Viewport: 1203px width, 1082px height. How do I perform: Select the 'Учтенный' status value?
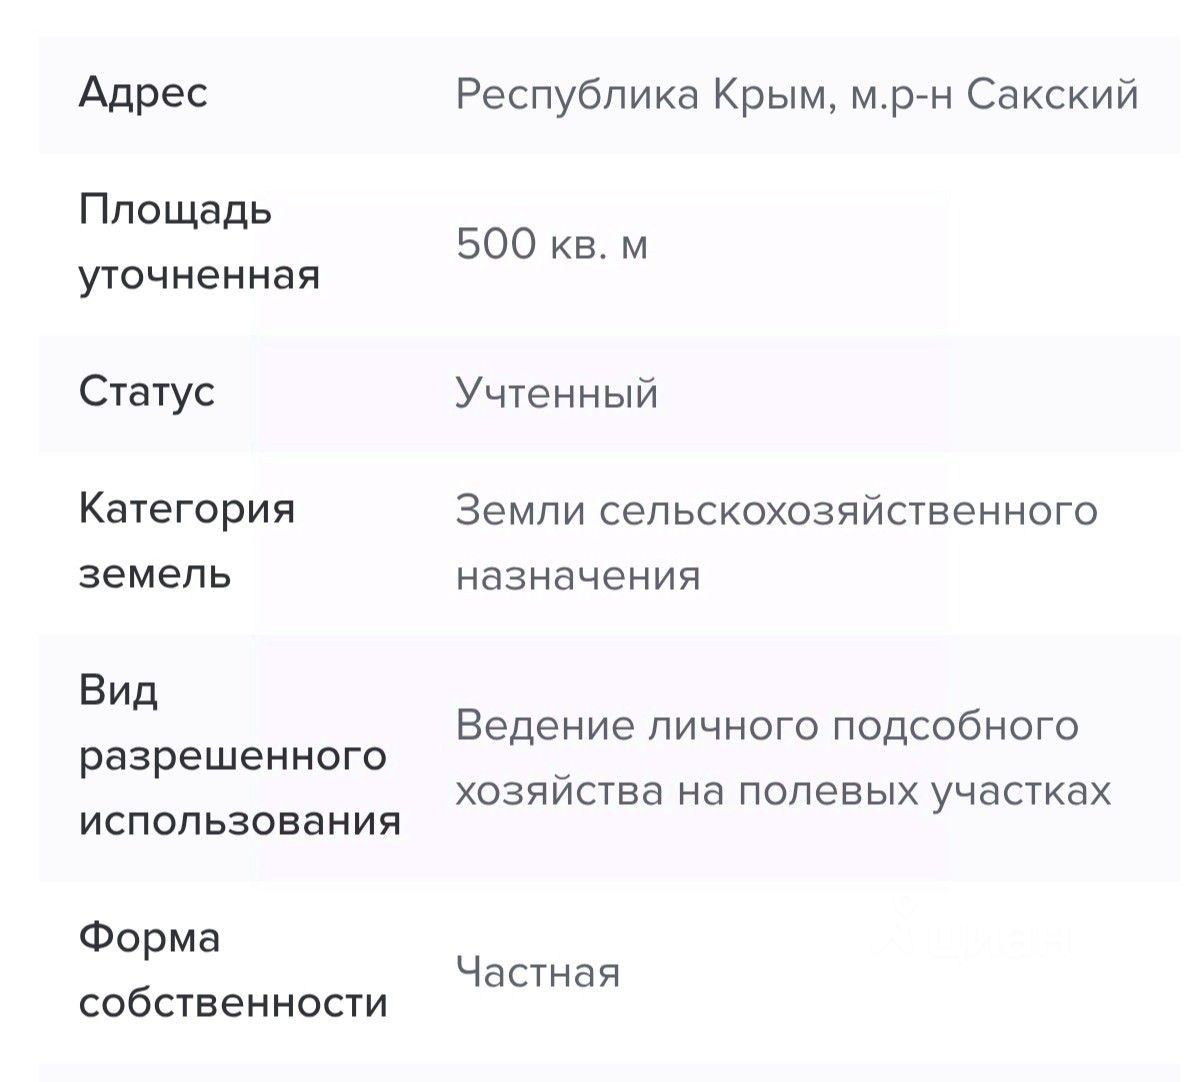click(557, 393)
